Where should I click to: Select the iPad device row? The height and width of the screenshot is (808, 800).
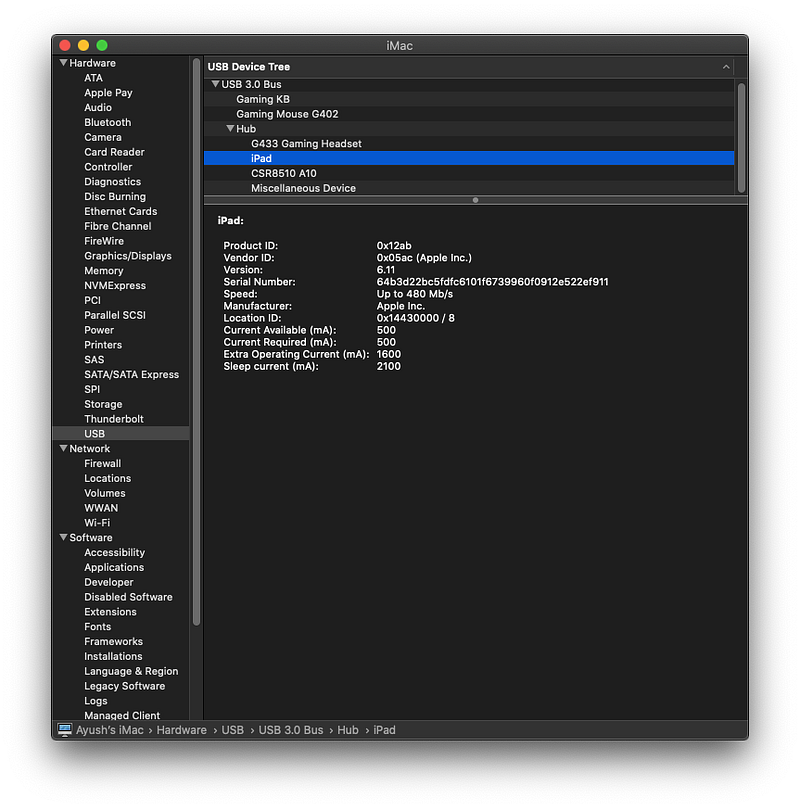tap(469, 158)
